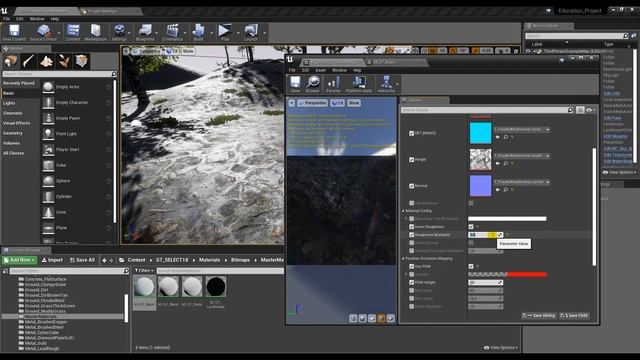Viewport: 640px width, 360px height.
Task: Toggle Normal parameter override checkbox
Action: 411,186
